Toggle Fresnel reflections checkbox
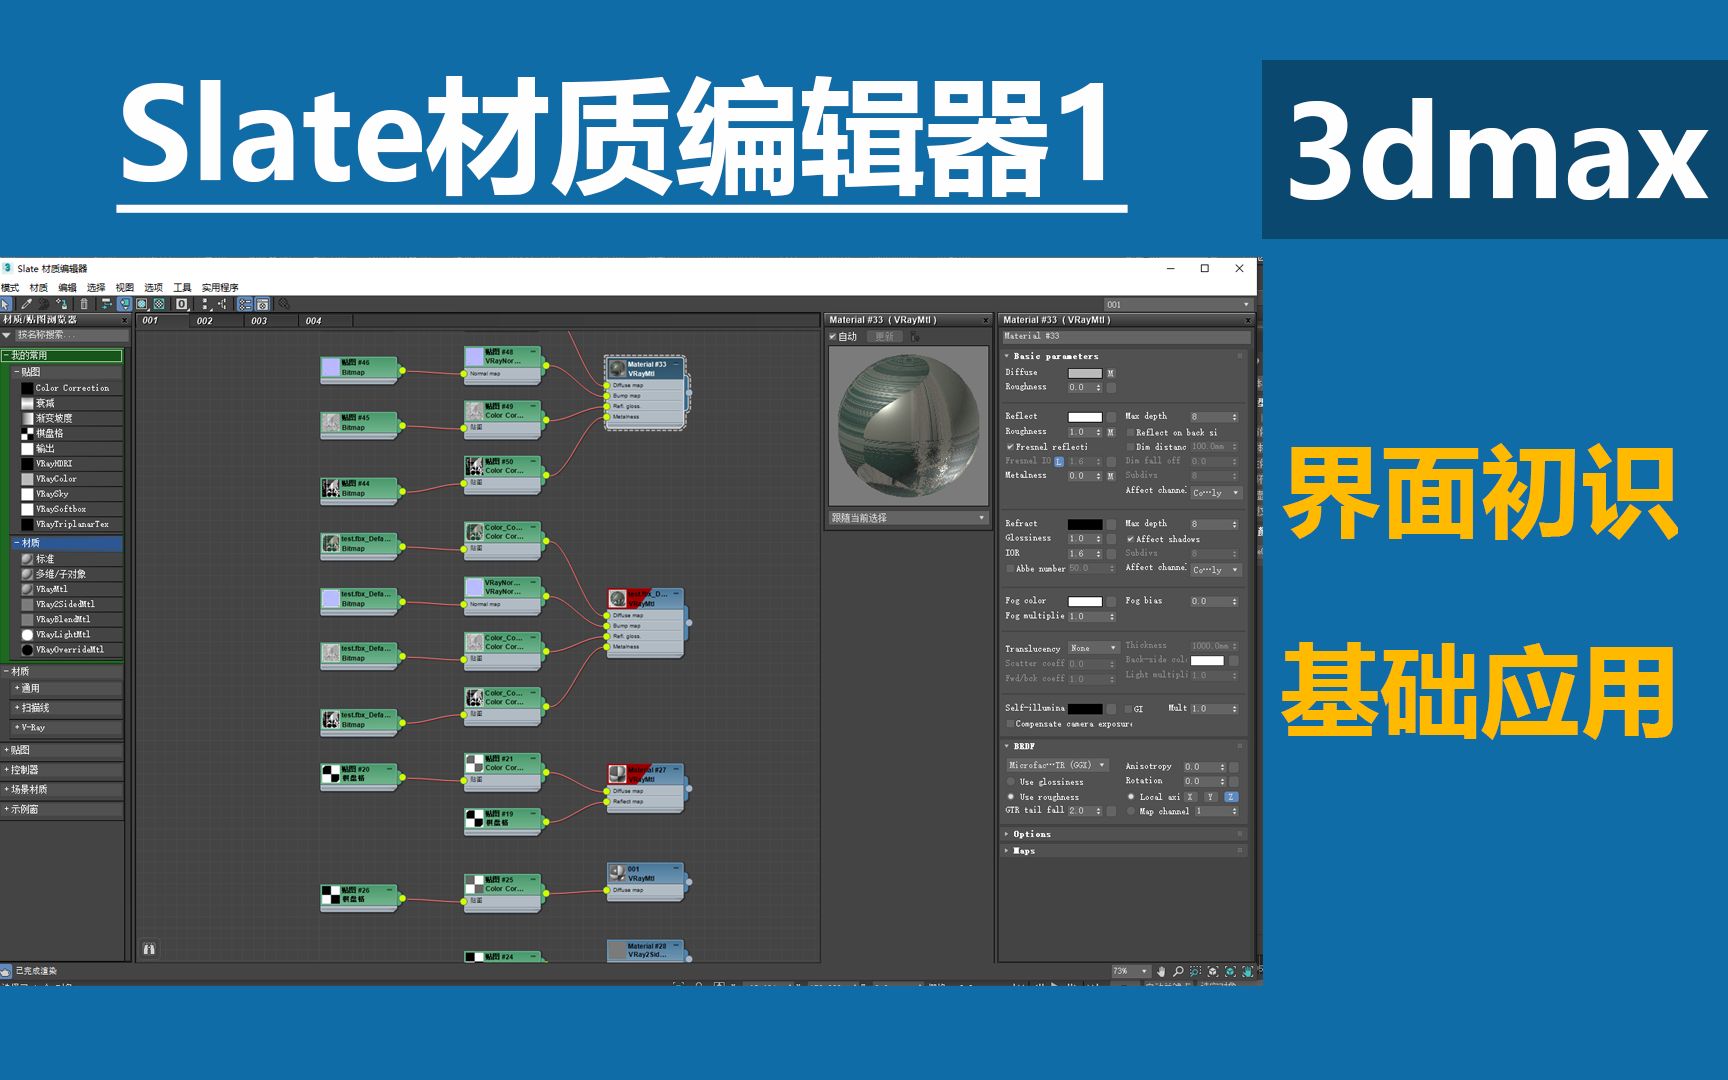 1010,447
